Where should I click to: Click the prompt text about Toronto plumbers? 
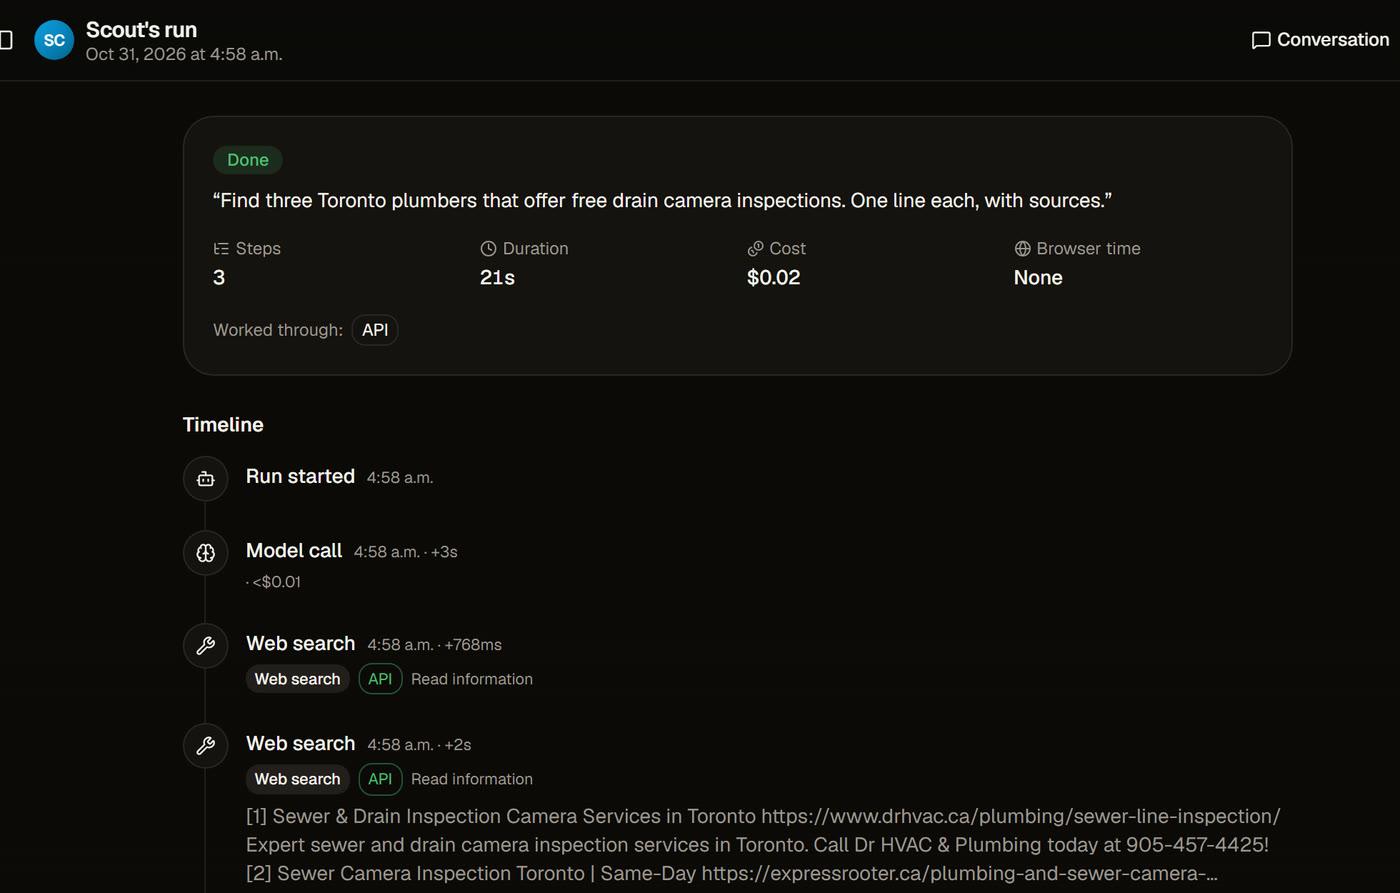point(662,201)
